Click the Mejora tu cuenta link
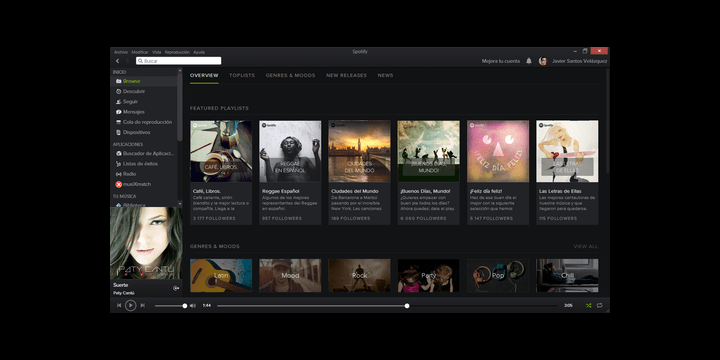Screen dimensions: 720x360 pos(501,61)
